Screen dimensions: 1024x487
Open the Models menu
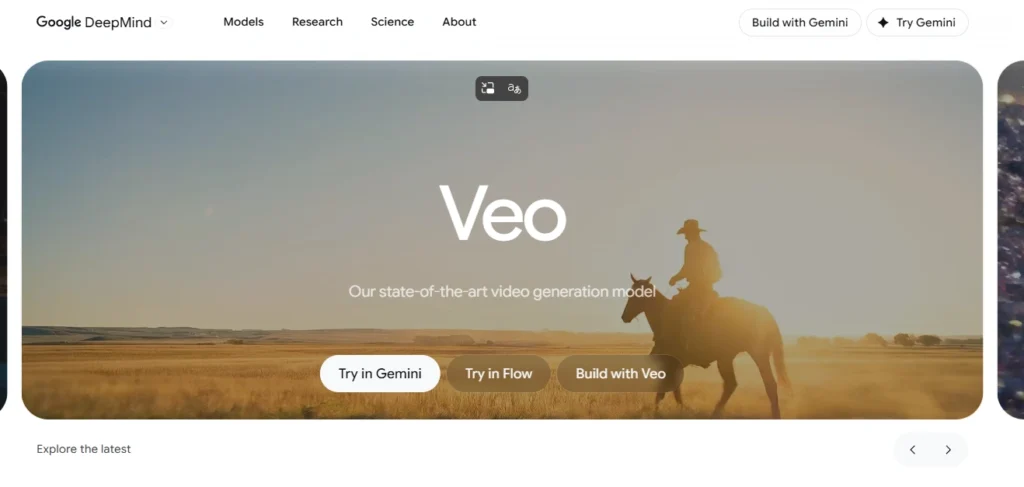(244, 22)
